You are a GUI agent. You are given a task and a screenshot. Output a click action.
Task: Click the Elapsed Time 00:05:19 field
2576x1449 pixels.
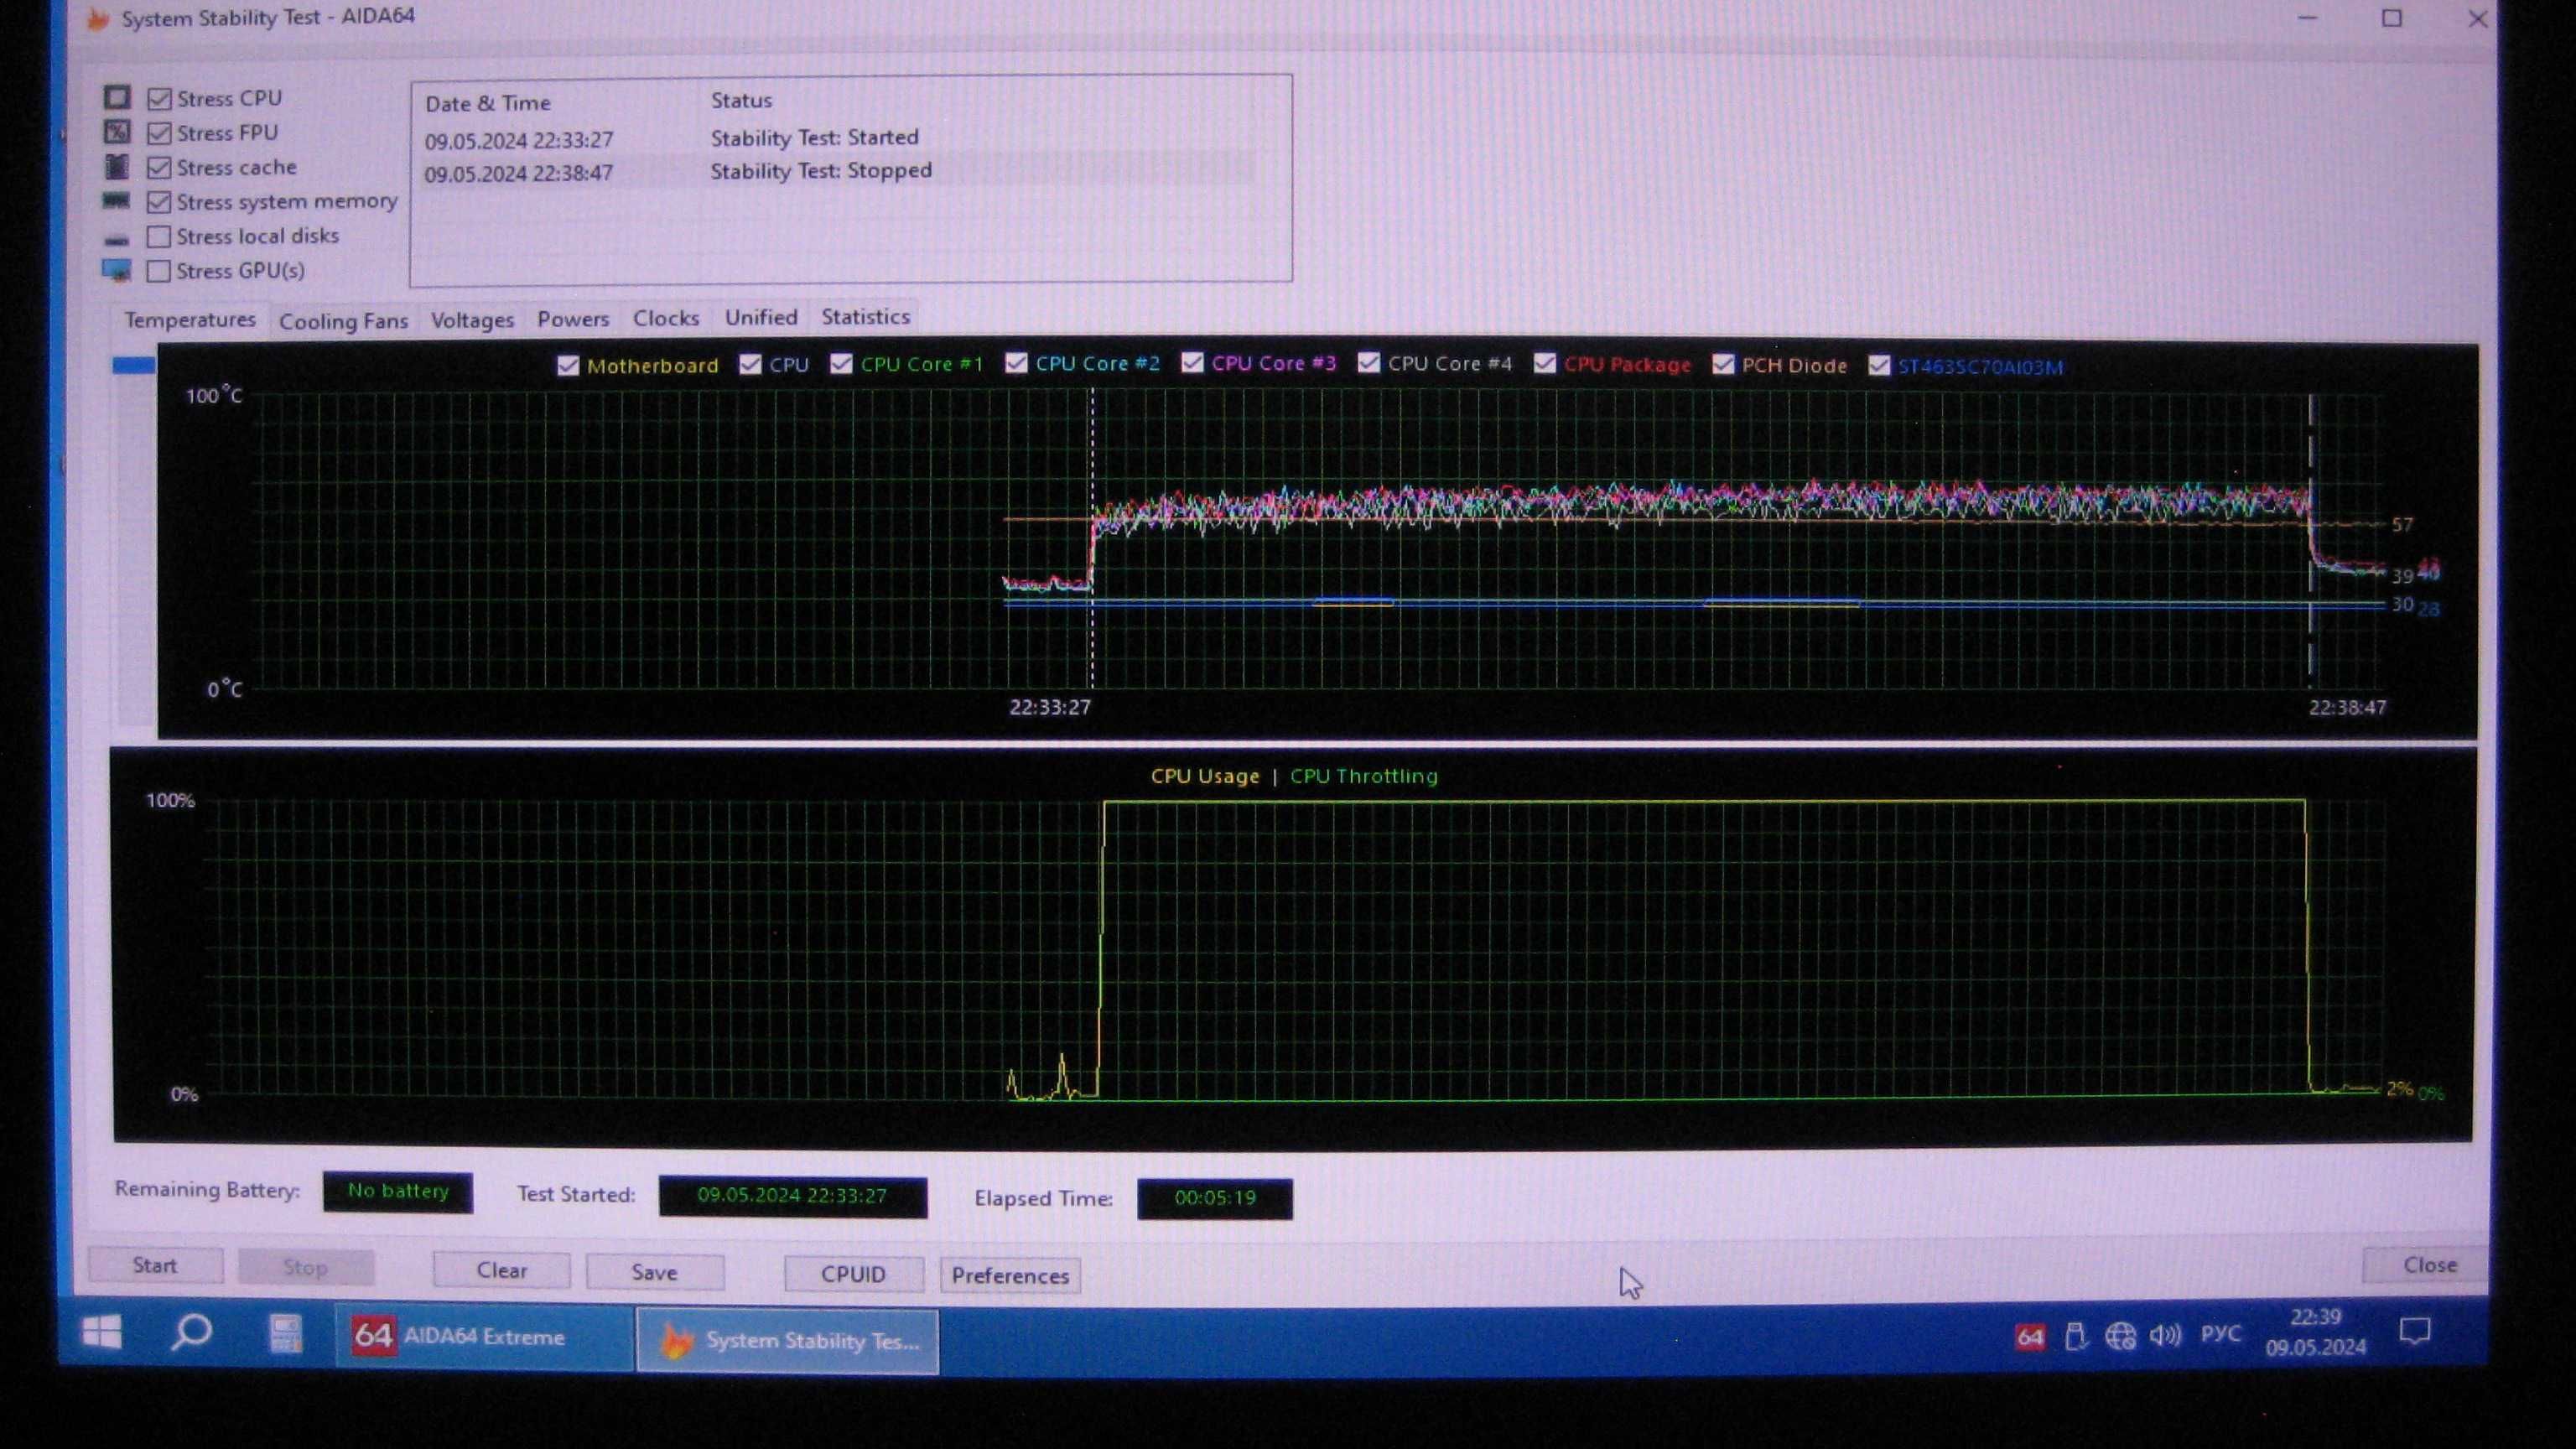1214,1198
